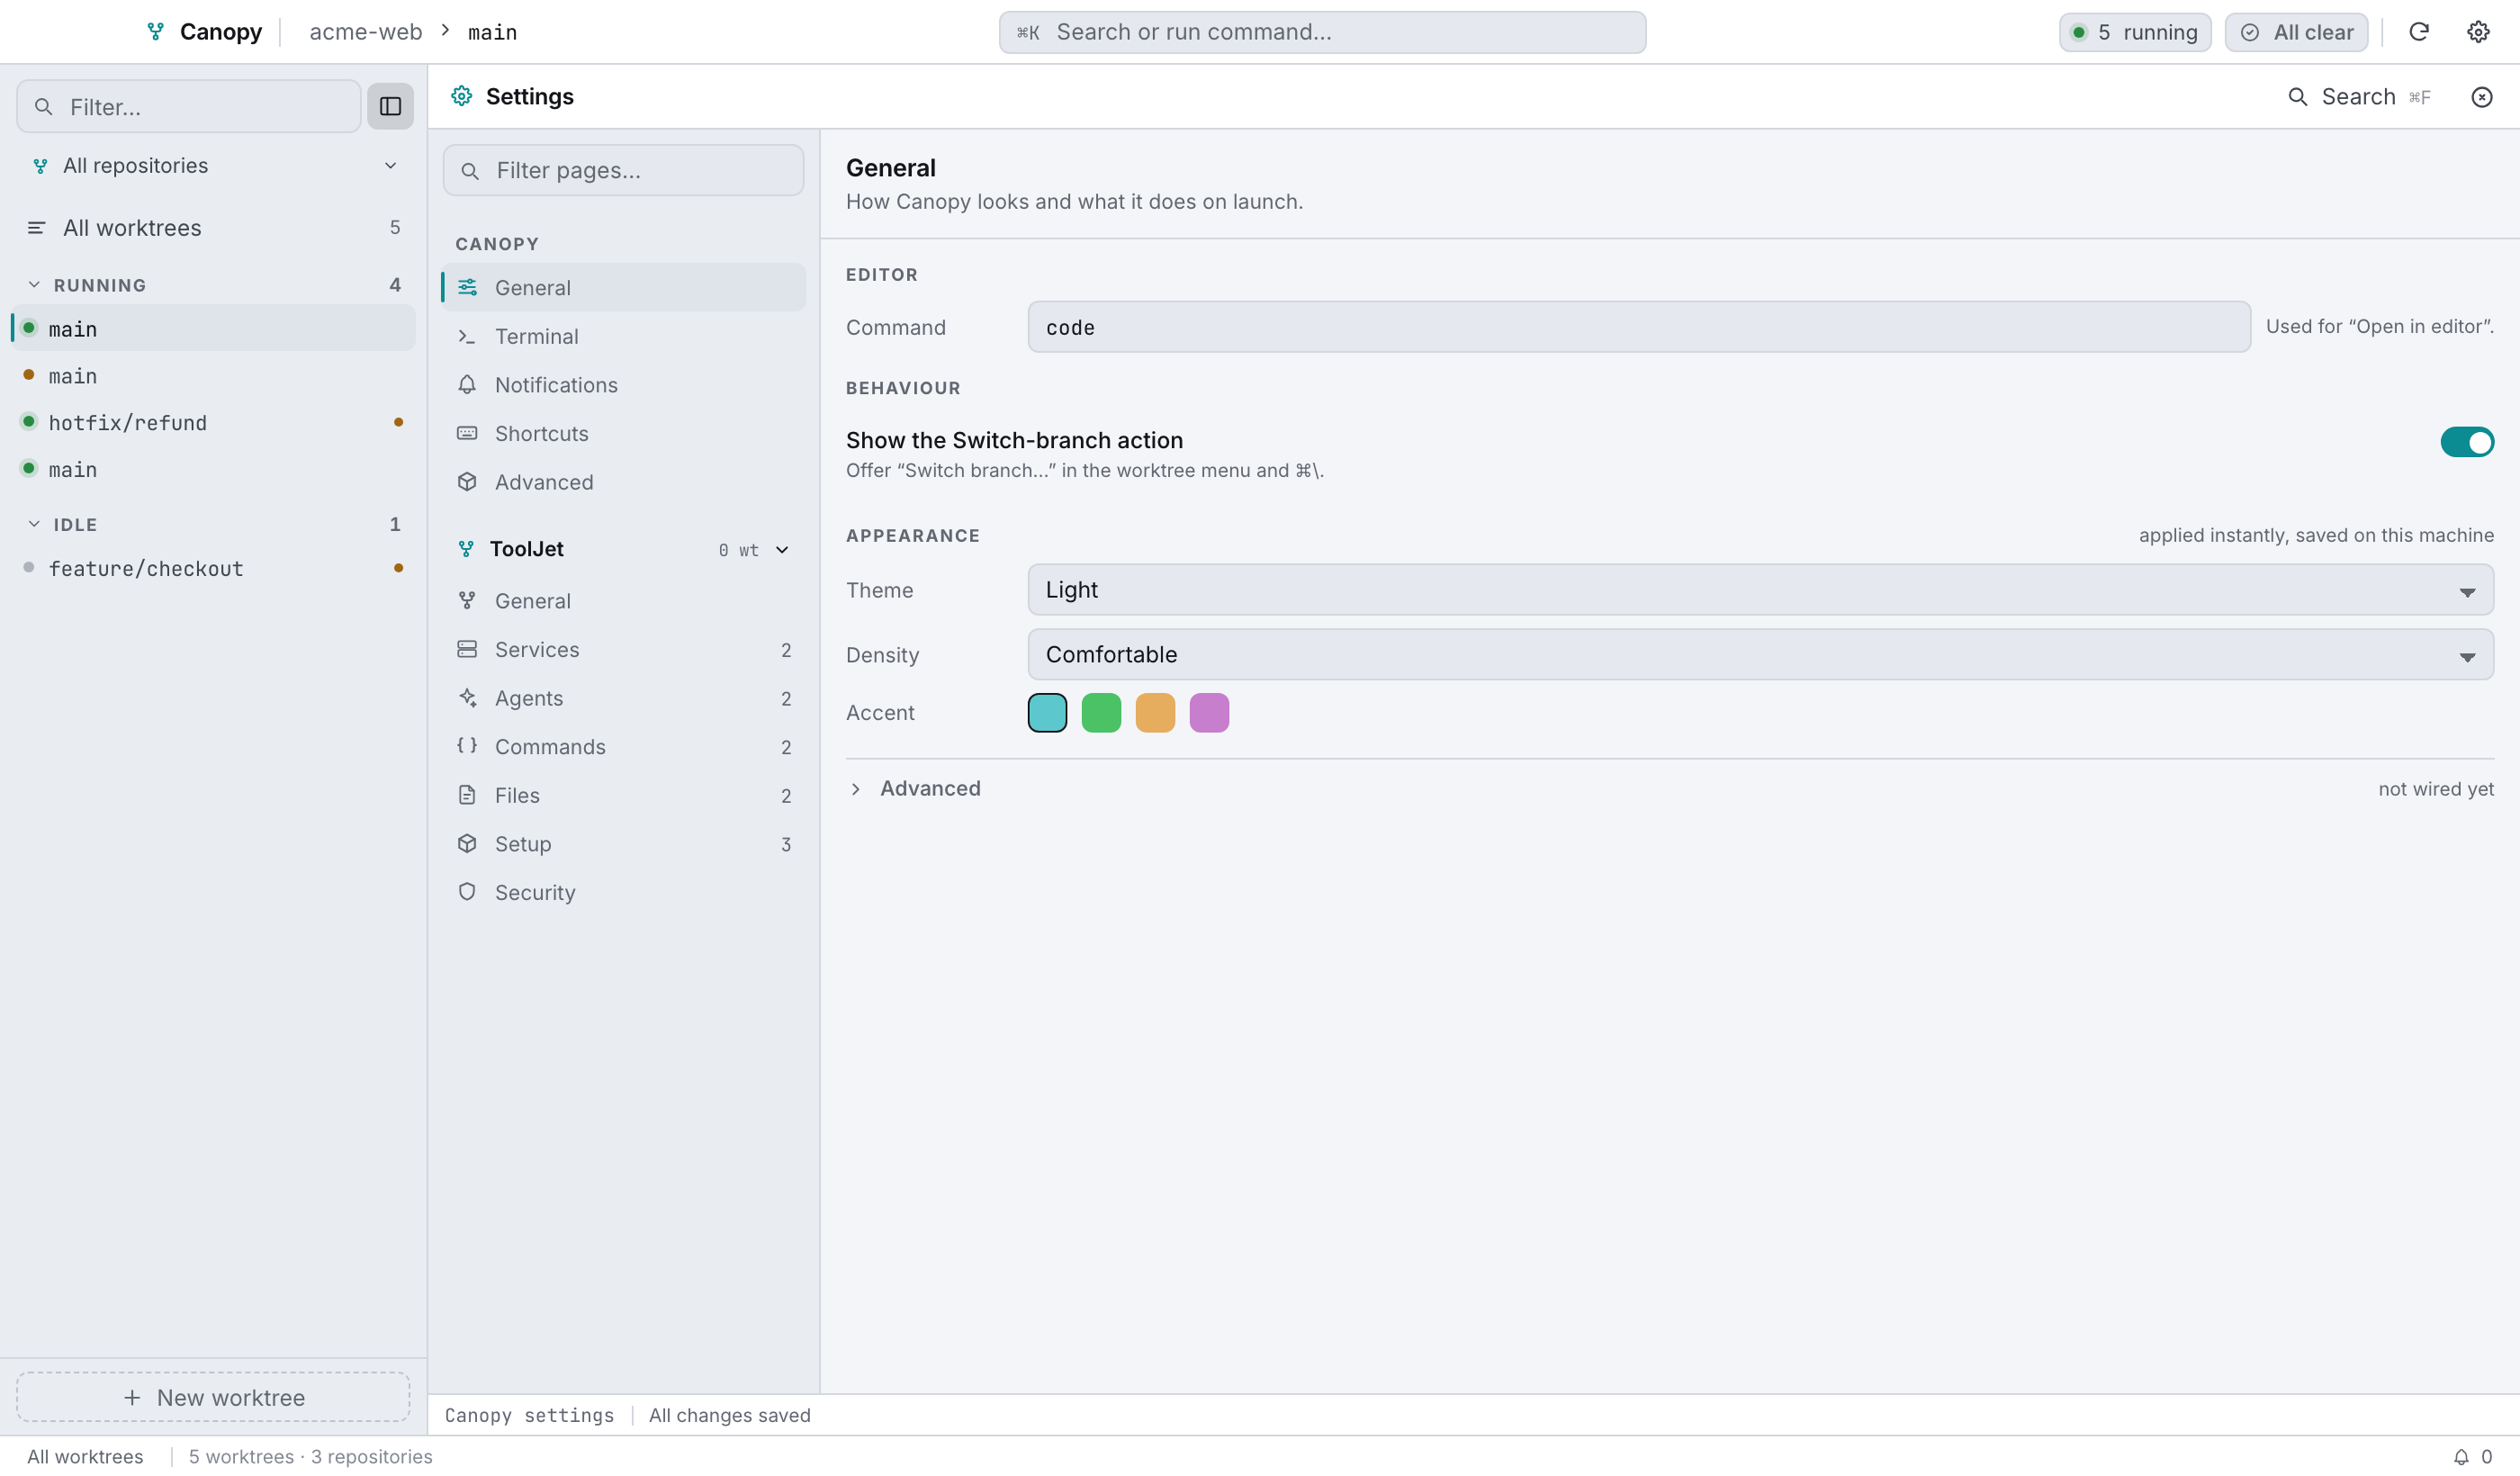Close the Settings panel with the X icon
This screenshot has width=2520, height=1476.
point(2481,97)
